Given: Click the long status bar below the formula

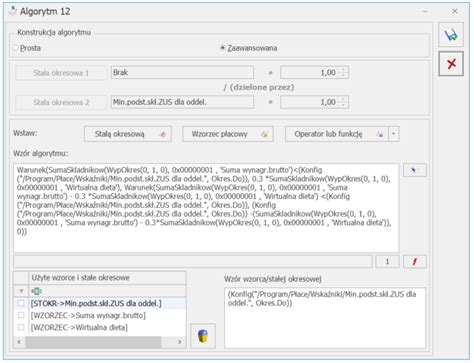Looking at the screenshot, I should pos(193,262).
